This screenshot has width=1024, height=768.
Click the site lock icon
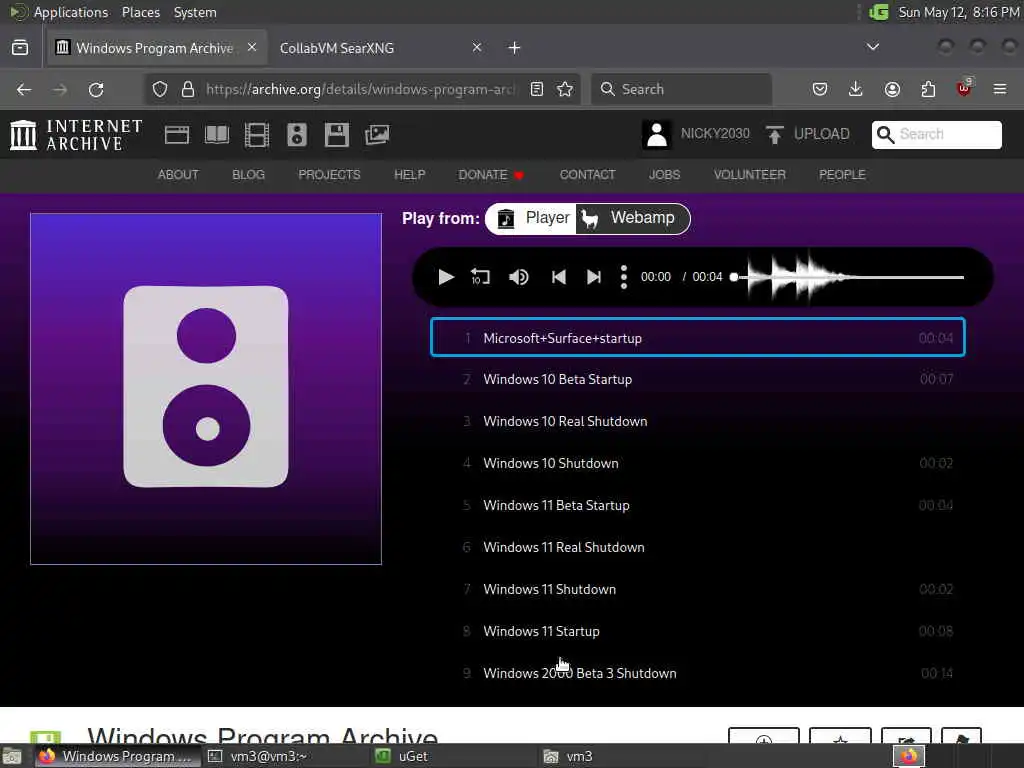[188, 89]
